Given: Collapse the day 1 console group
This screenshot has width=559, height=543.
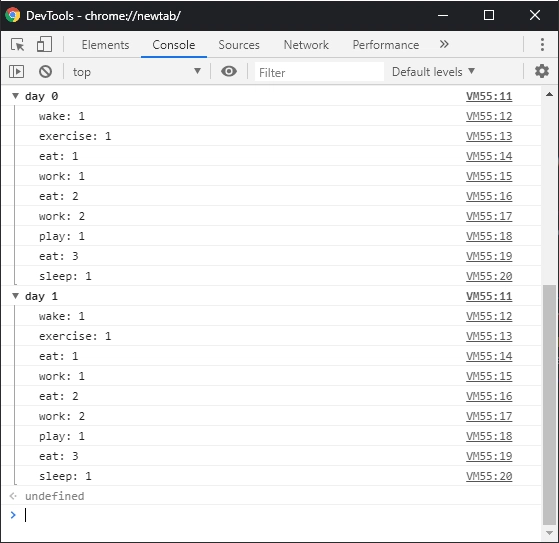Looking at the screenshot, I should tap(15, 296).
